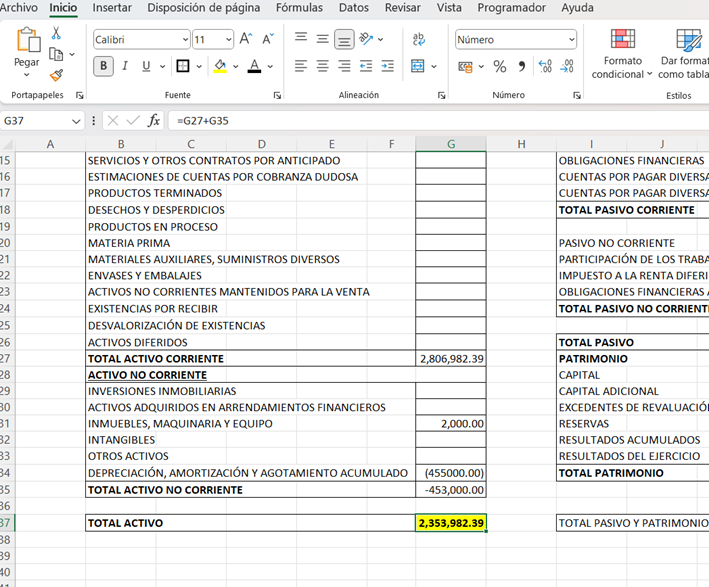Increase font size with the large A icon

(x=246, y=39)
